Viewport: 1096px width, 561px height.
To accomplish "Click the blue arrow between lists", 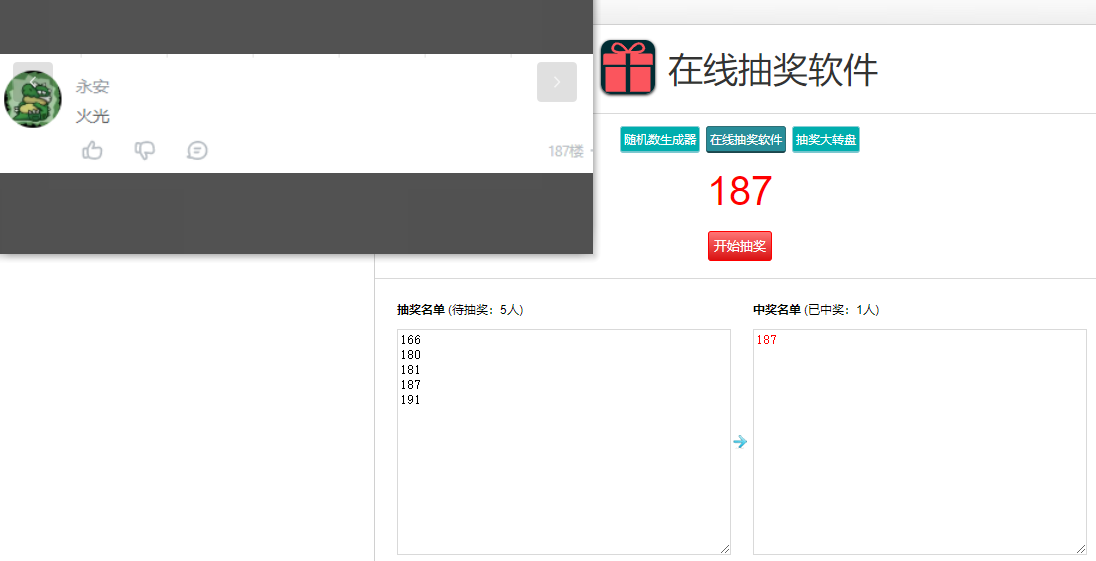I will pyautogui.click(x=740, y=442).
